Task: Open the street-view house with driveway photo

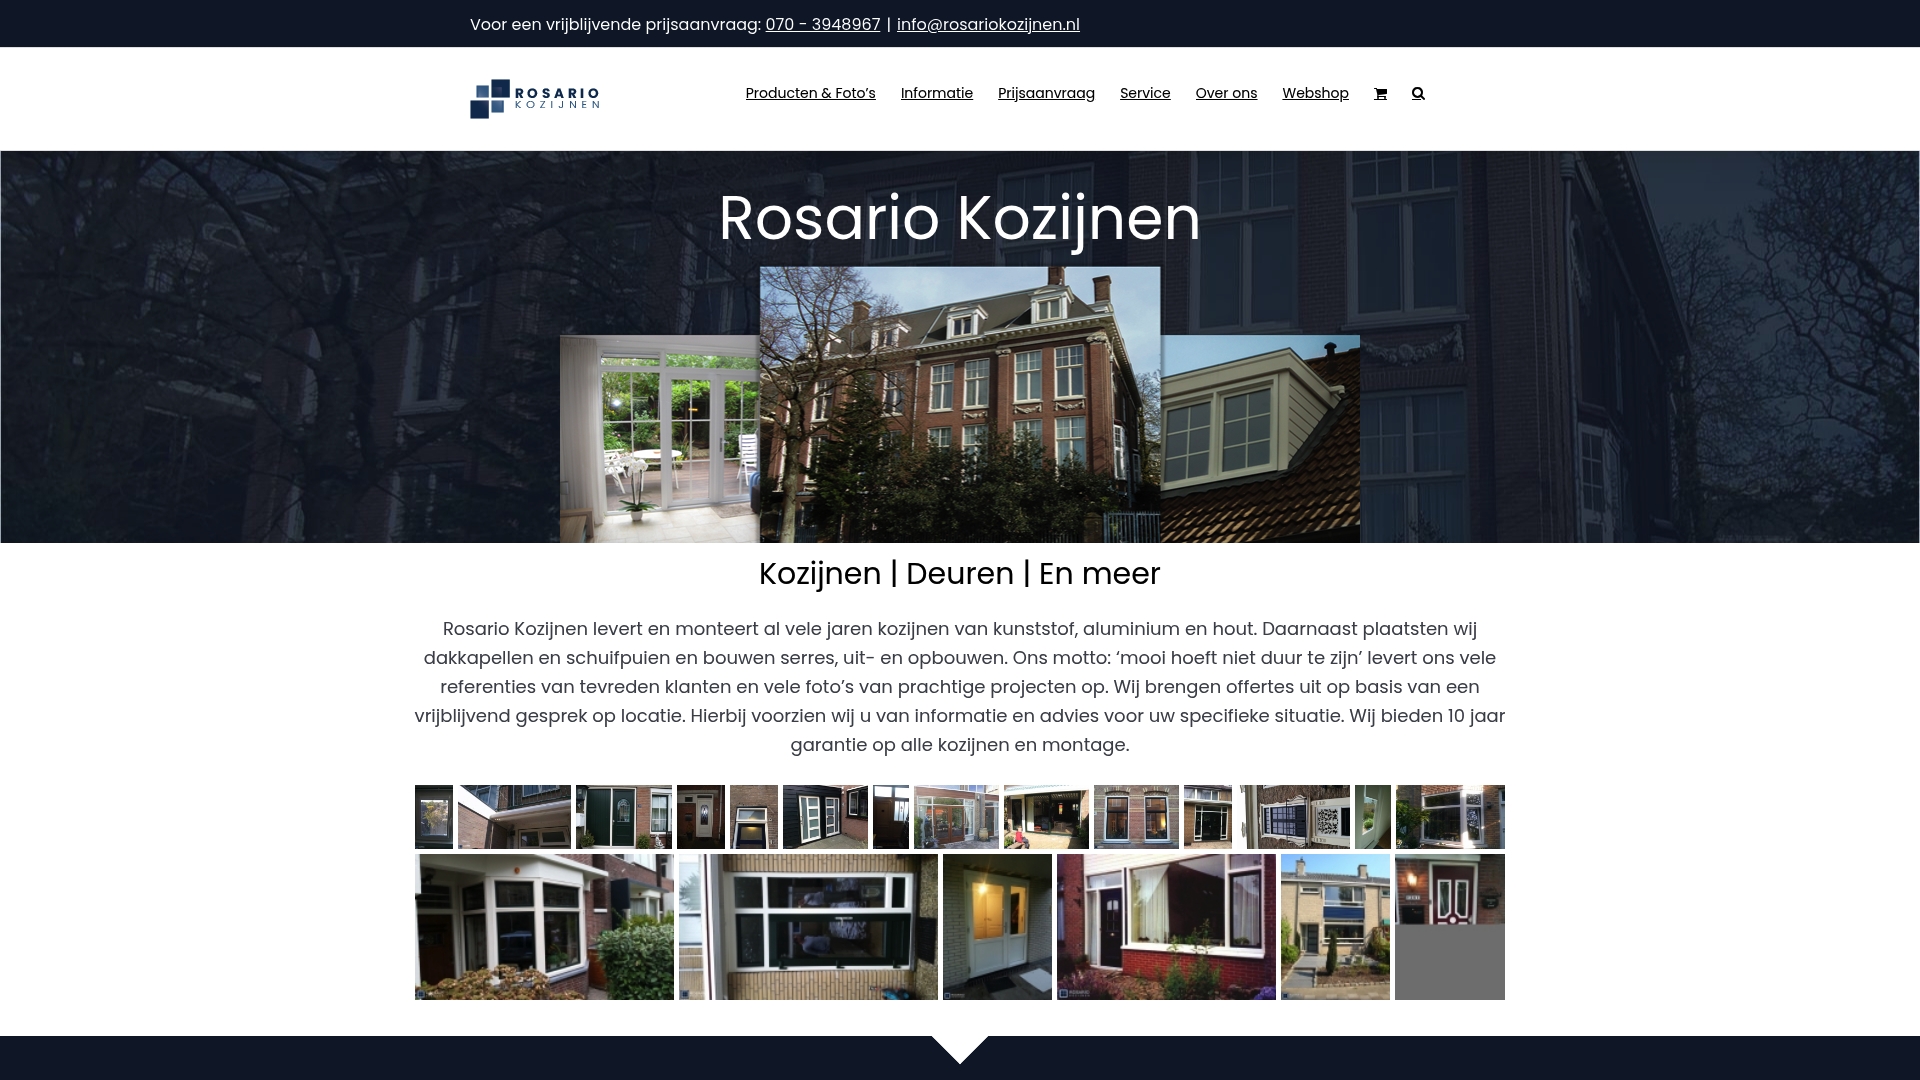Action: pyautogui.click(x=1335, y=926)
